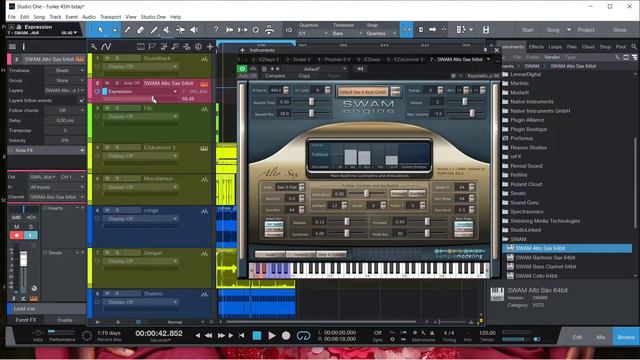Mute the conga track
This screenshot has width=640, height=360.
click(x=107, y=211)
